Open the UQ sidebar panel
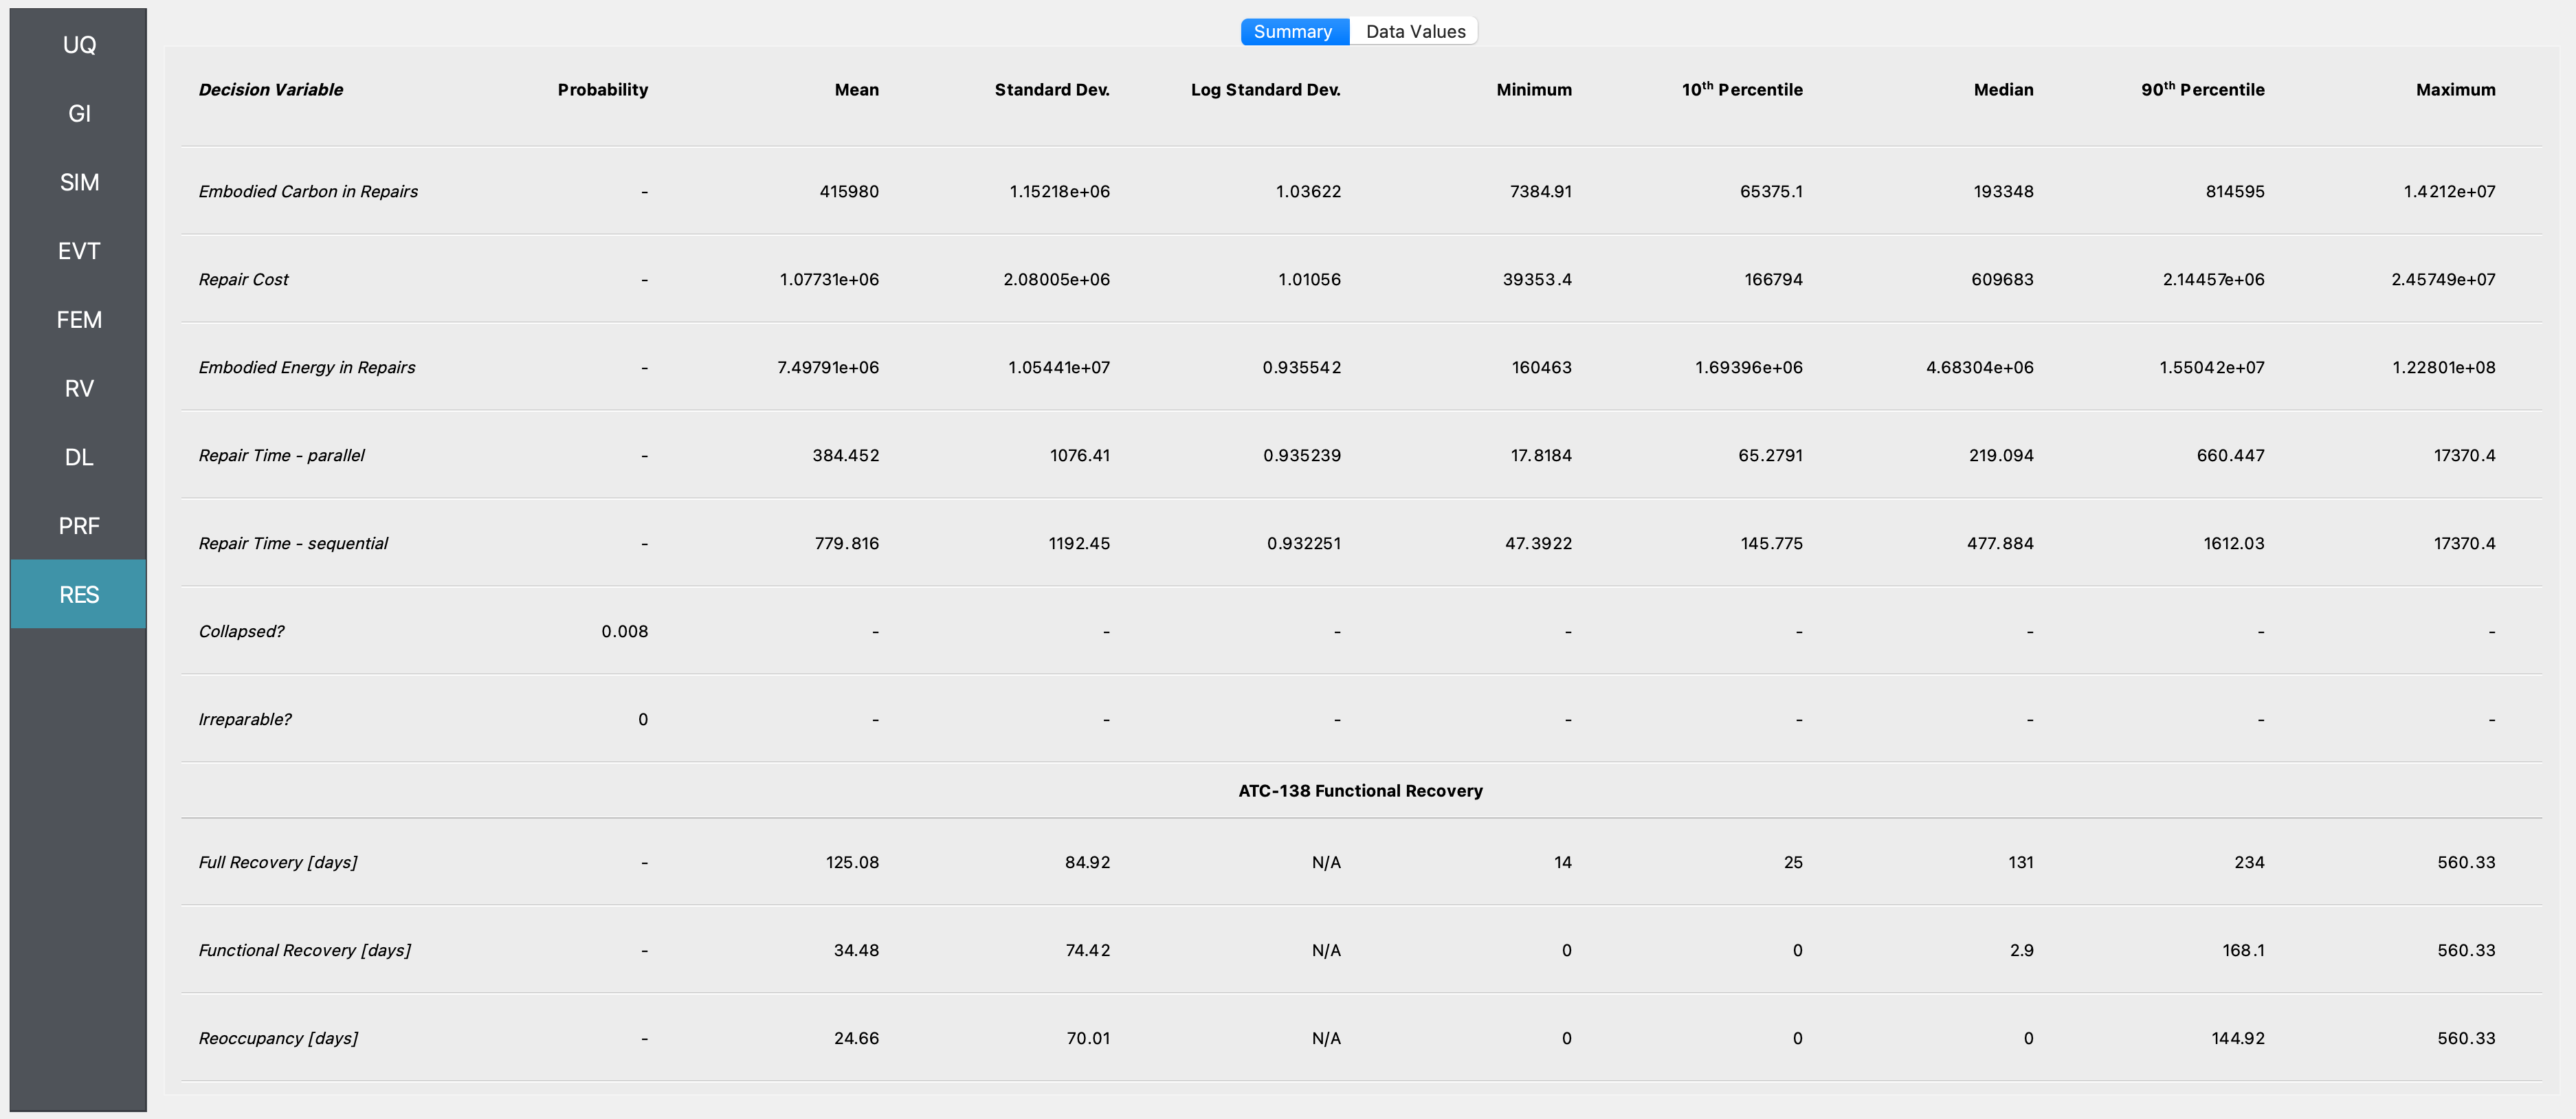Screen dimensions: 2576x1119 79,45
